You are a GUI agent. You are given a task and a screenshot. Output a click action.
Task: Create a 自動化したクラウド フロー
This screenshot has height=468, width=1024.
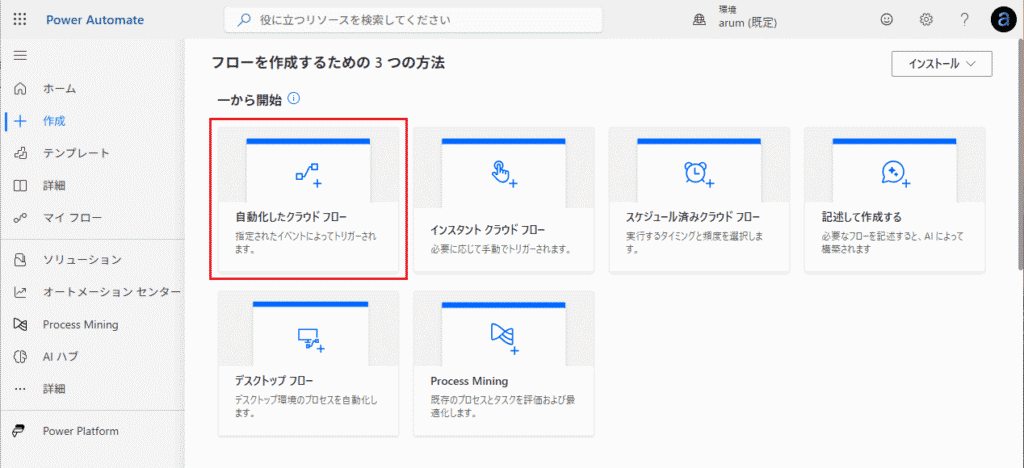[x=308, y=199]
